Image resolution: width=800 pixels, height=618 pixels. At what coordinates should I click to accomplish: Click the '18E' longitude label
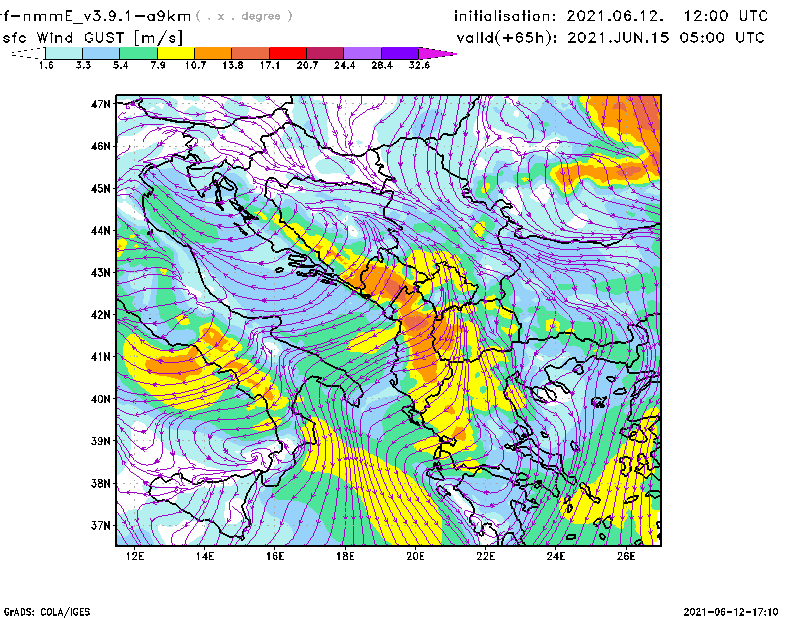tap(345, 556)
